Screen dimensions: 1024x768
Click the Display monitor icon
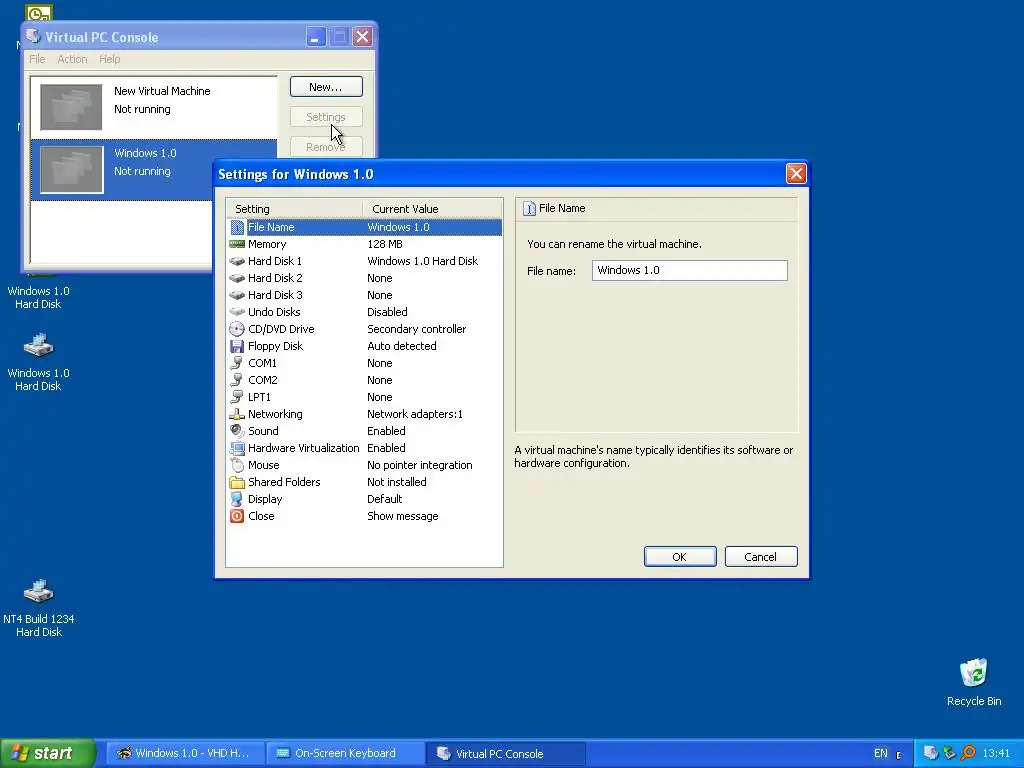pos(237,499)
